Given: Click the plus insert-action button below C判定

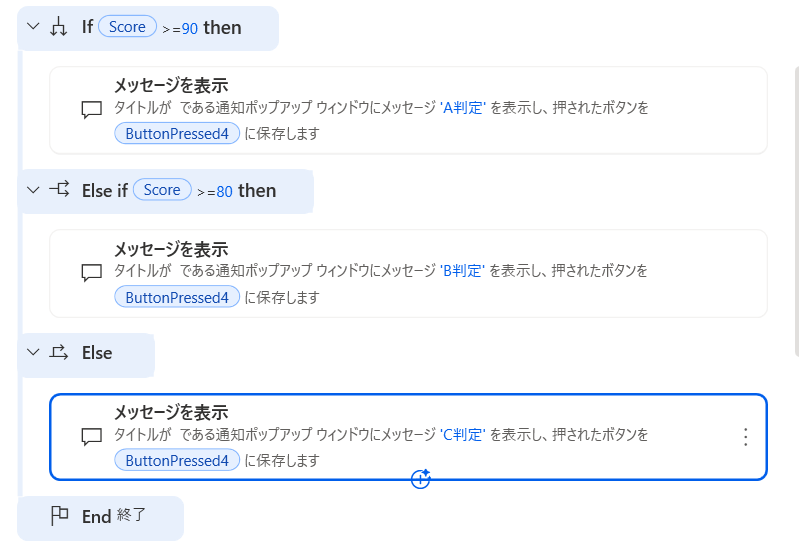Looking at the screenshot, I should 421,479.
